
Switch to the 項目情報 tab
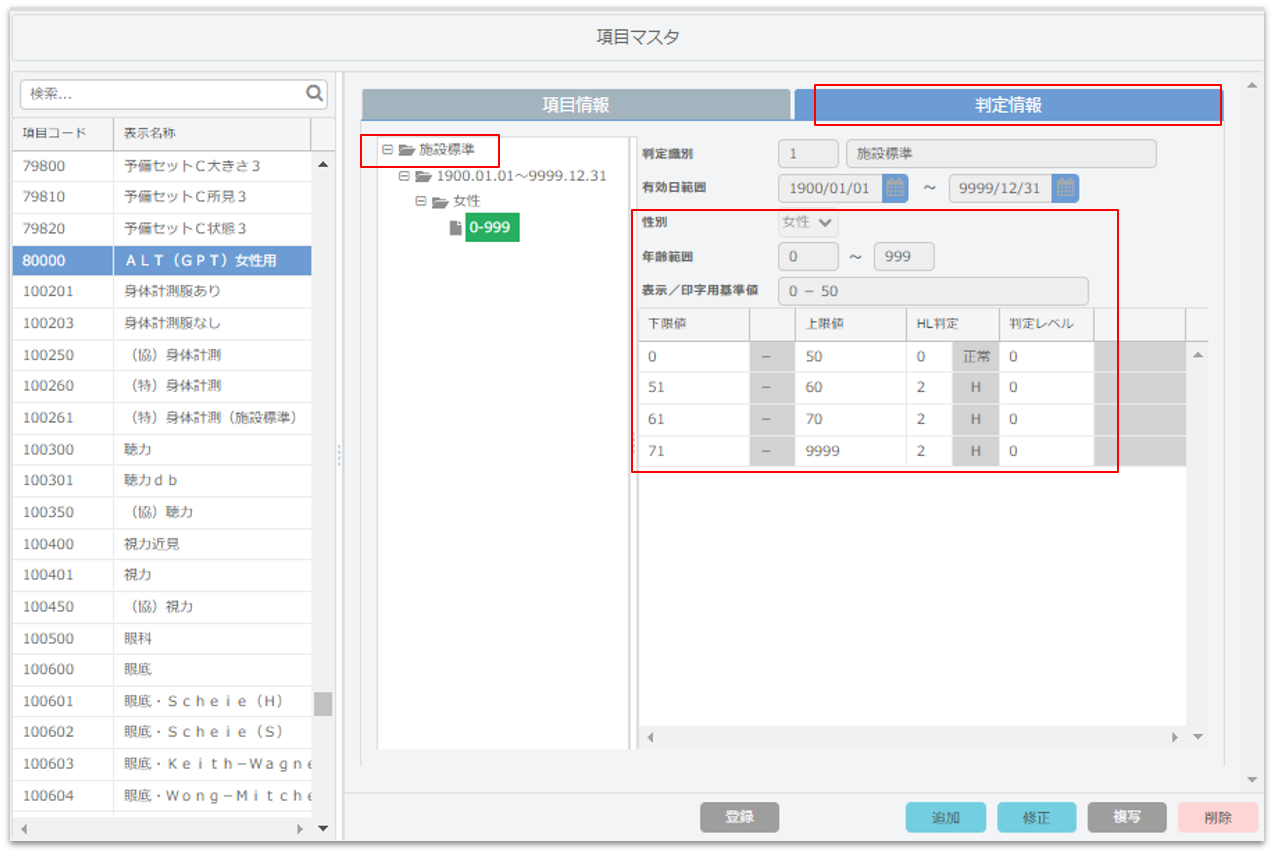pyautogui.click(x=576, y=105)
